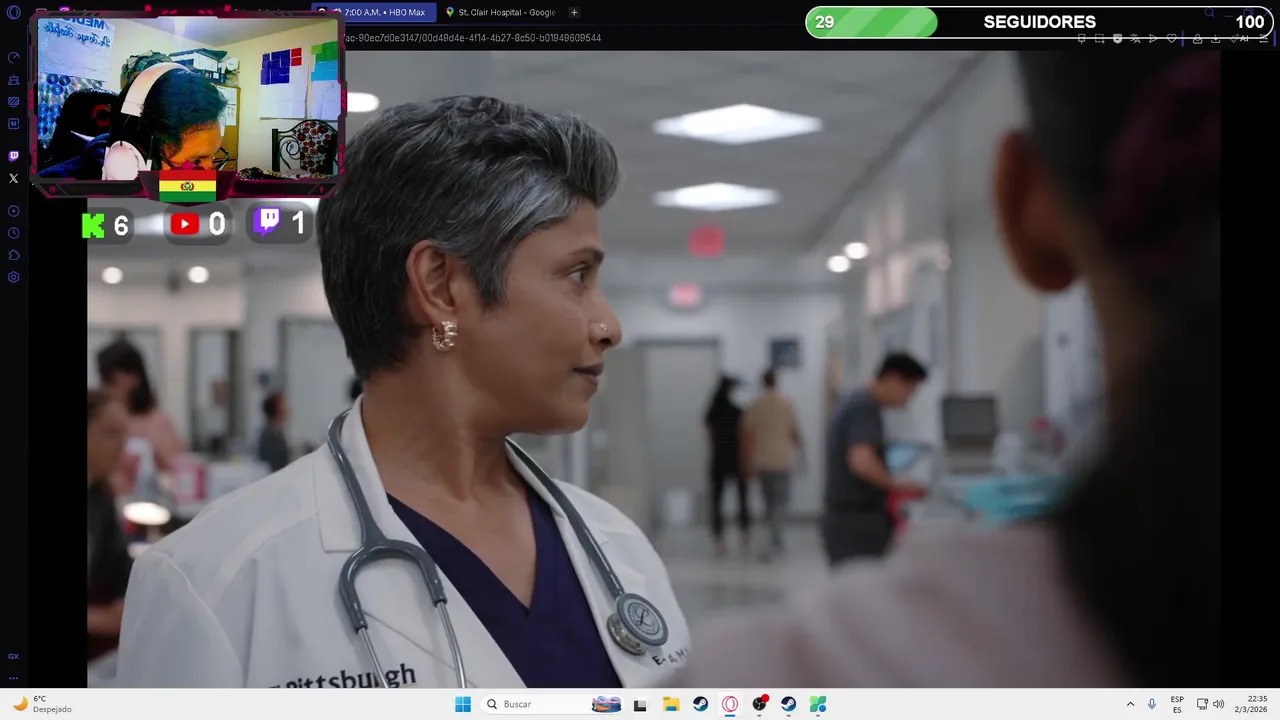Open volume control from the speaker icon

pos(1218,704)
